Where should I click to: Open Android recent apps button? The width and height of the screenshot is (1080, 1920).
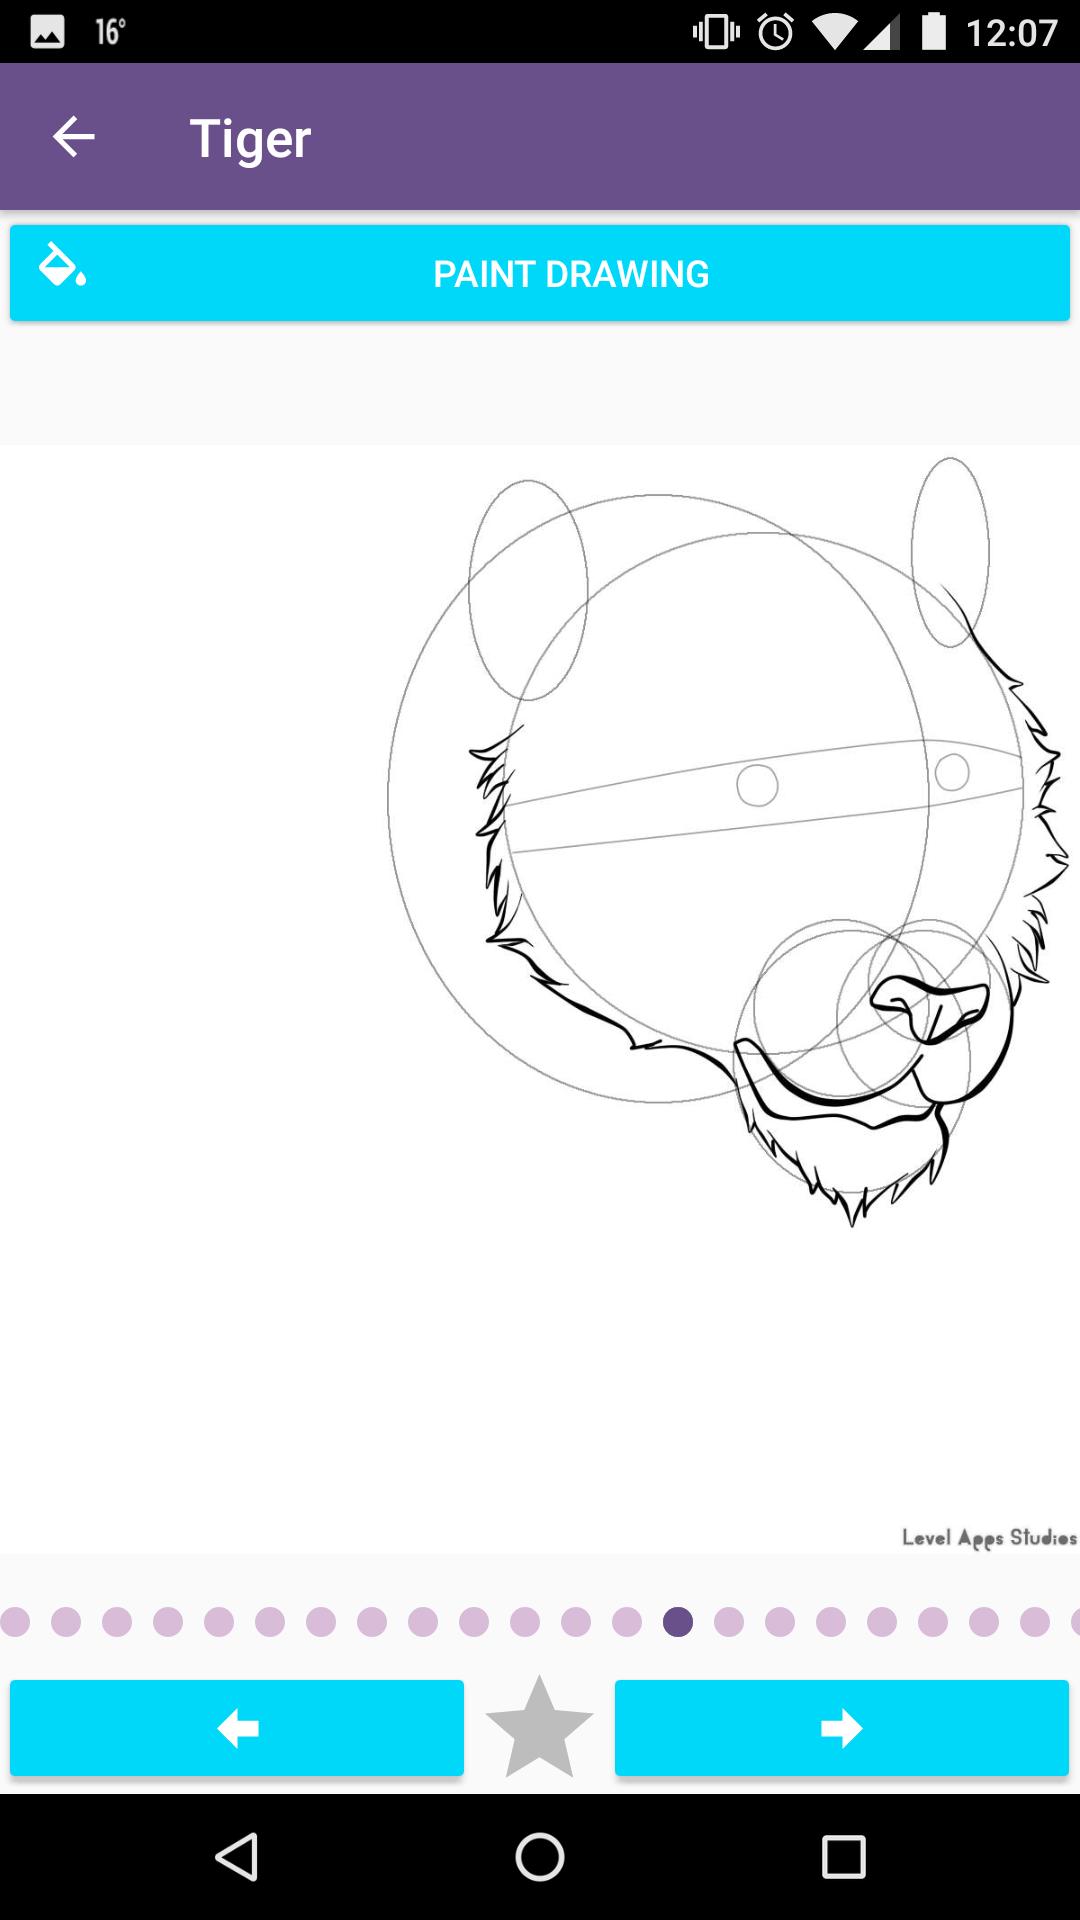(x=843, y=1857)
